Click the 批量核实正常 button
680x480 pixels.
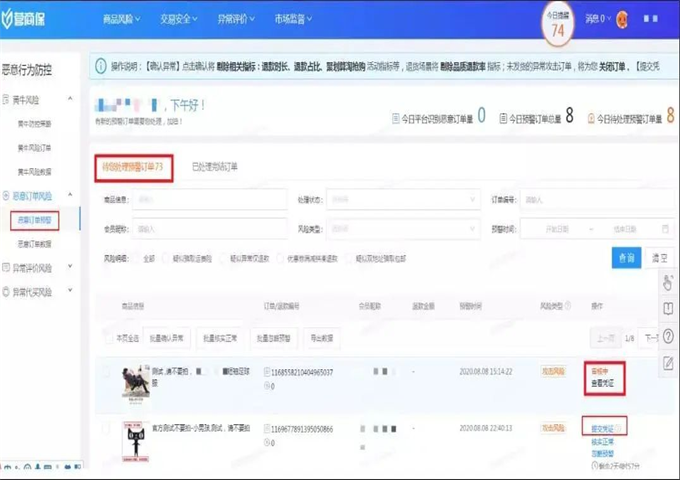point(220,338)
